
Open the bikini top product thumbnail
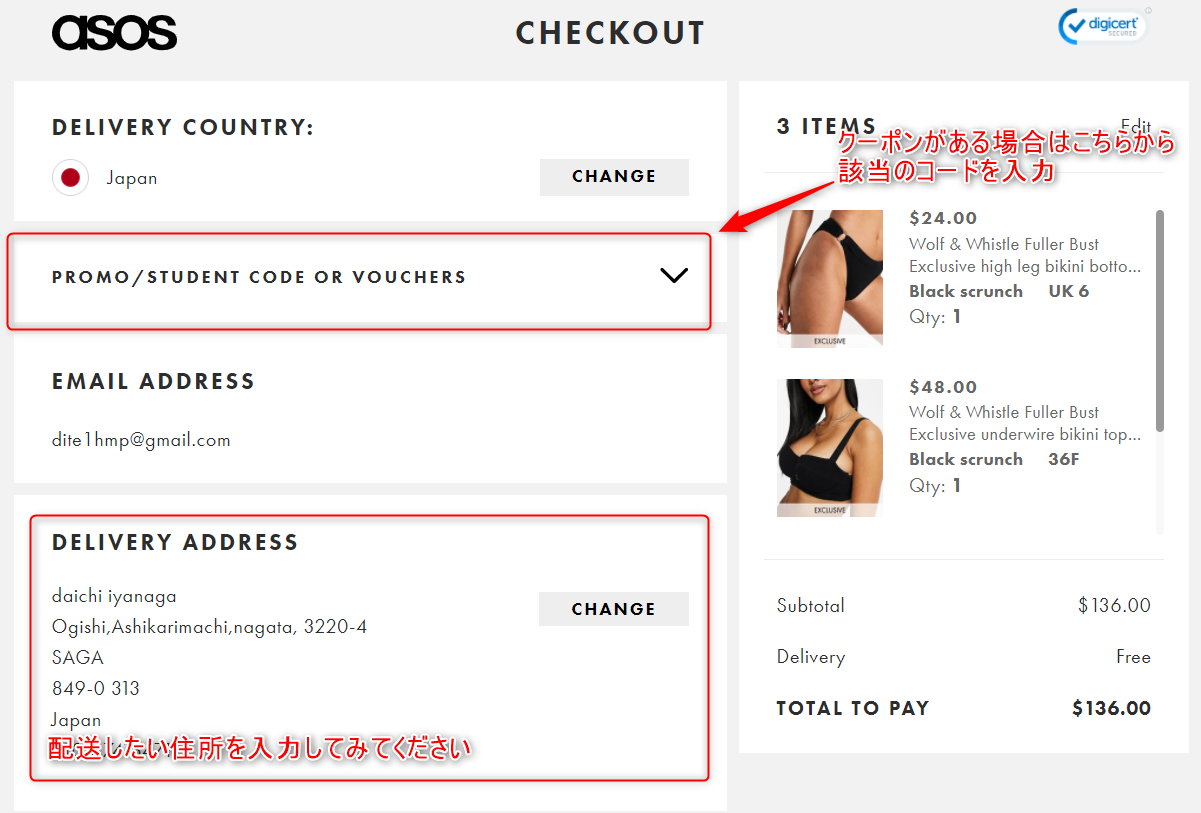pos(830,448)
